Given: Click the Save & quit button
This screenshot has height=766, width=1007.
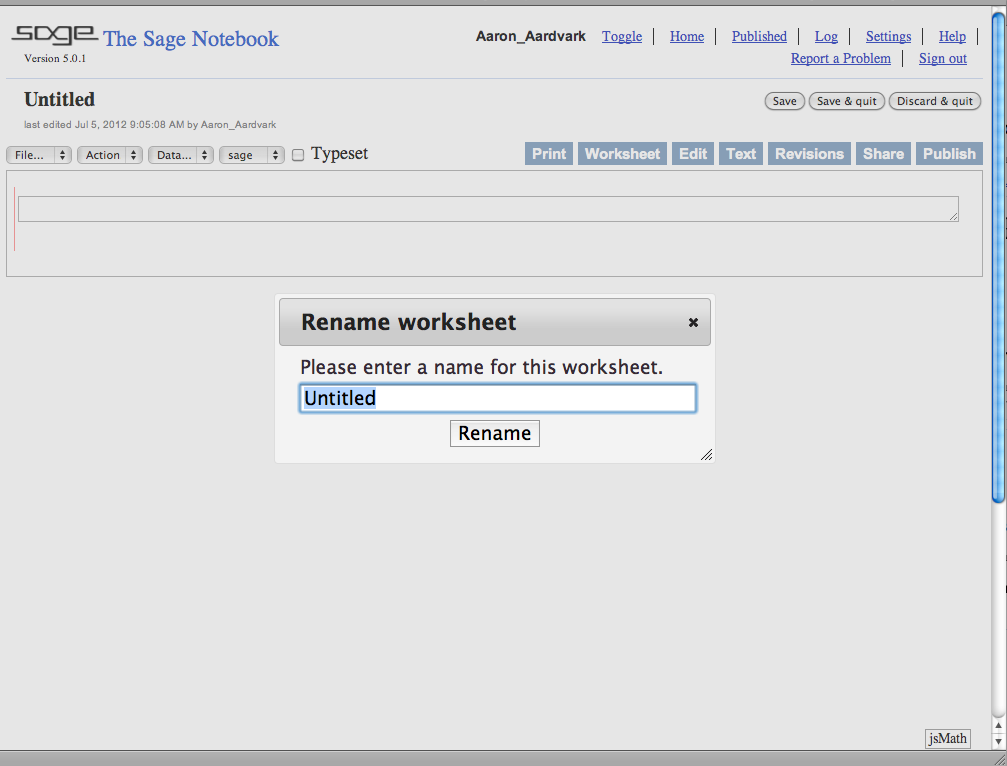Looking at the screenshot, I should coord(846,101).
